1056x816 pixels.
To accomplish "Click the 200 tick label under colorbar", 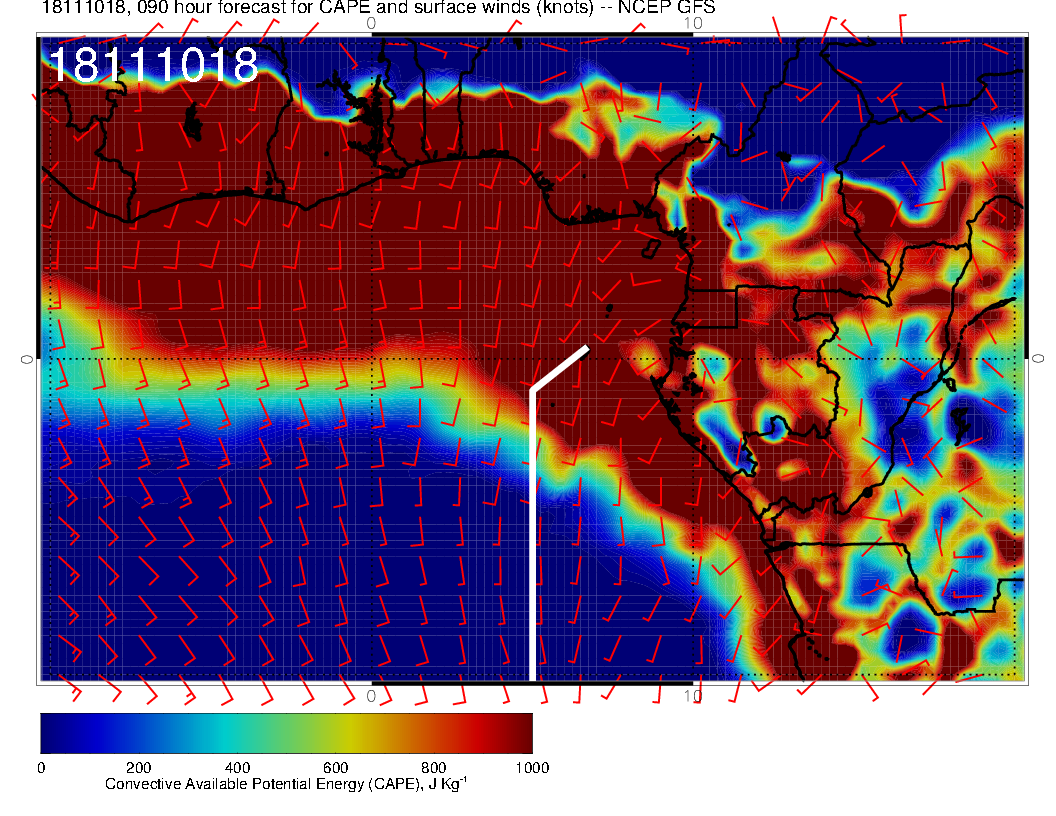I will point(138,768).
